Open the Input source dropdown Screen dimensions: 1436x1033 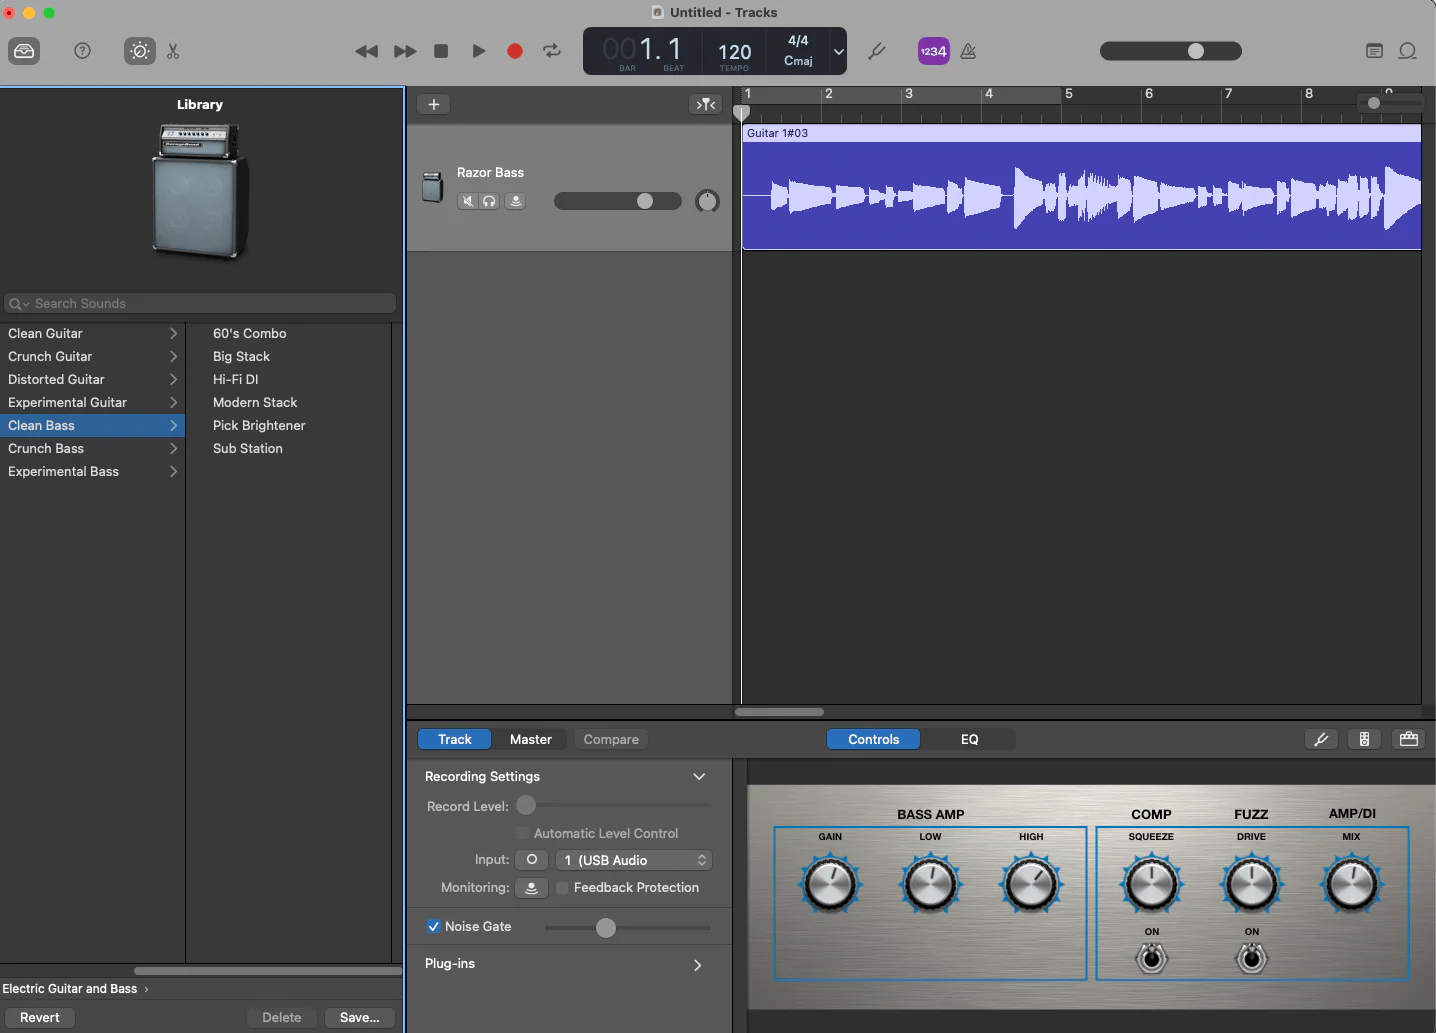coord(634,860)
